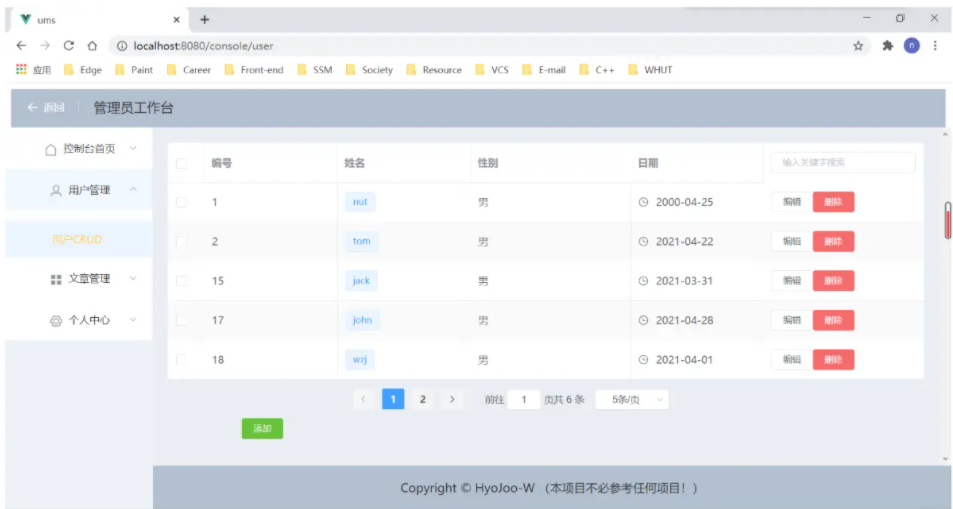This screenshot has width=953, height=509.
Task: Check the row checkbox for user jack
Action: 181,281
